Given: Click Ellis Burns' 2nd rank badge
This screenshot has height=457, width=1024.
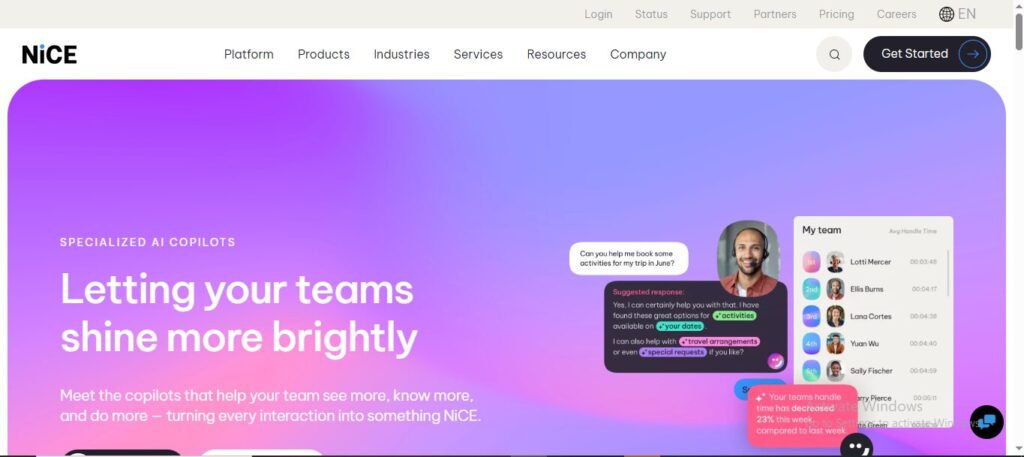Looking at the screenshot, I should click(811, 289).
